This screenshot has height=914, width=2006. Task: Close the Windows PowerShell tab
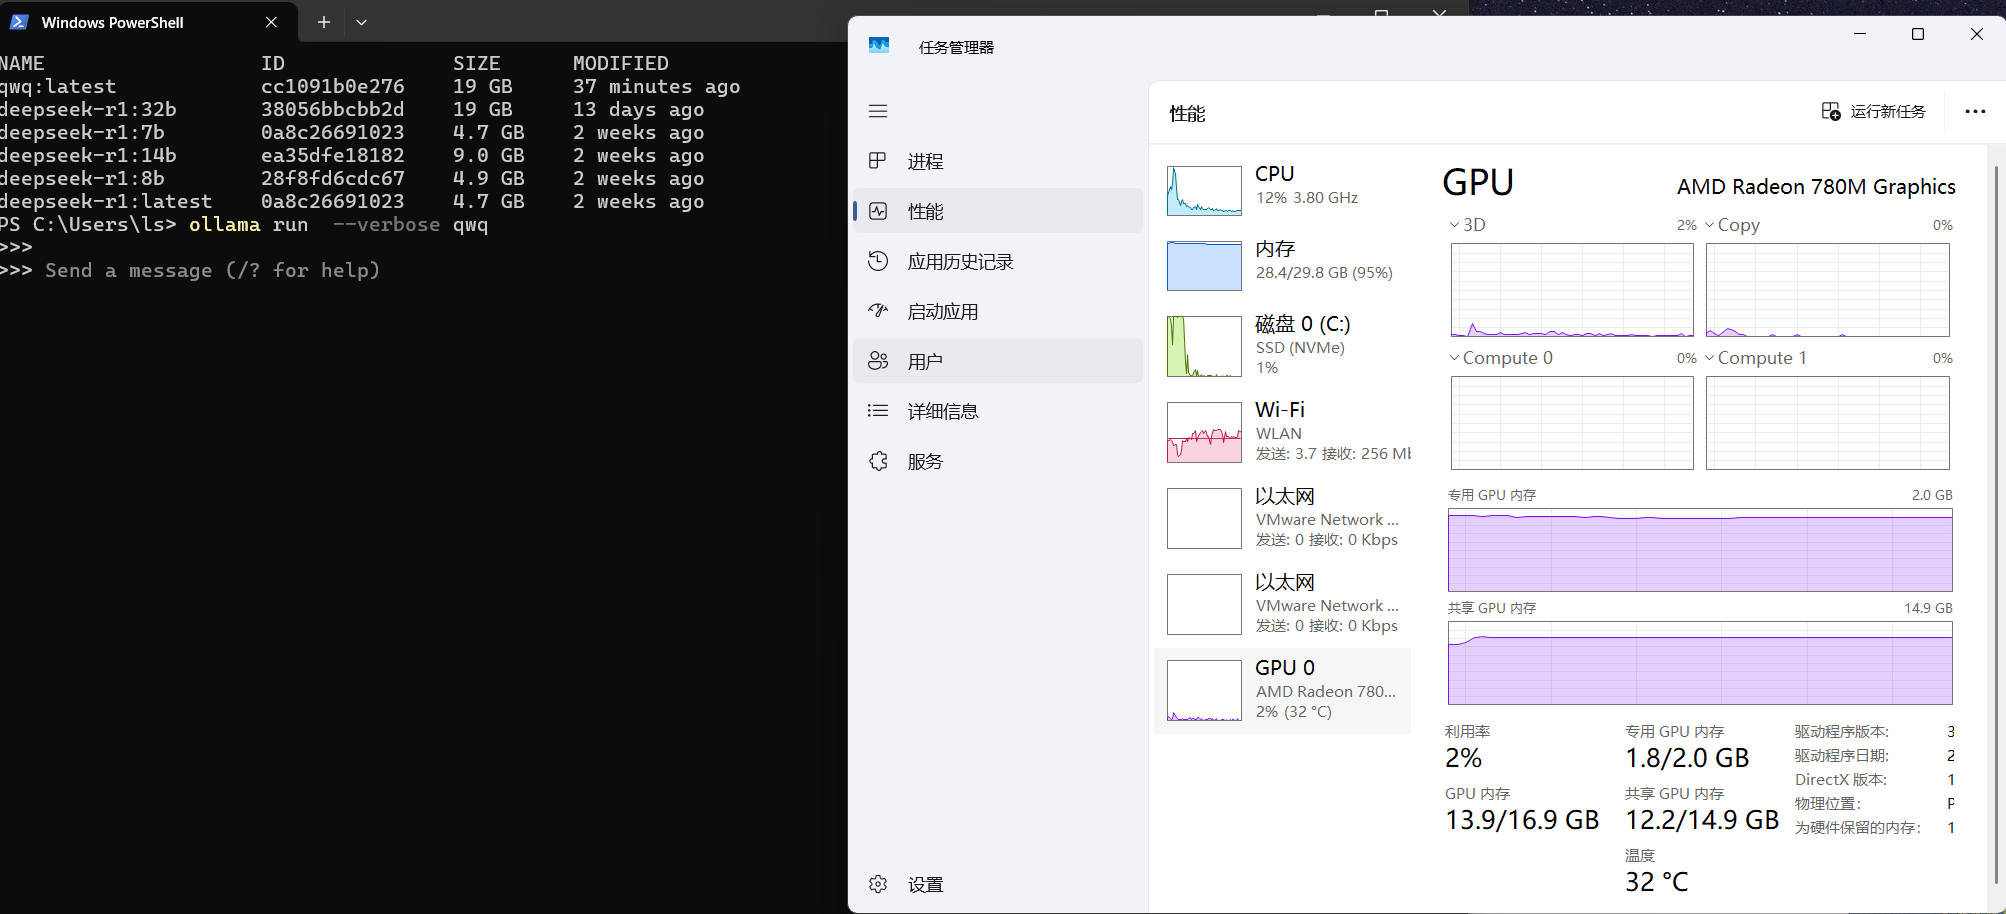(x=271, y=22)
